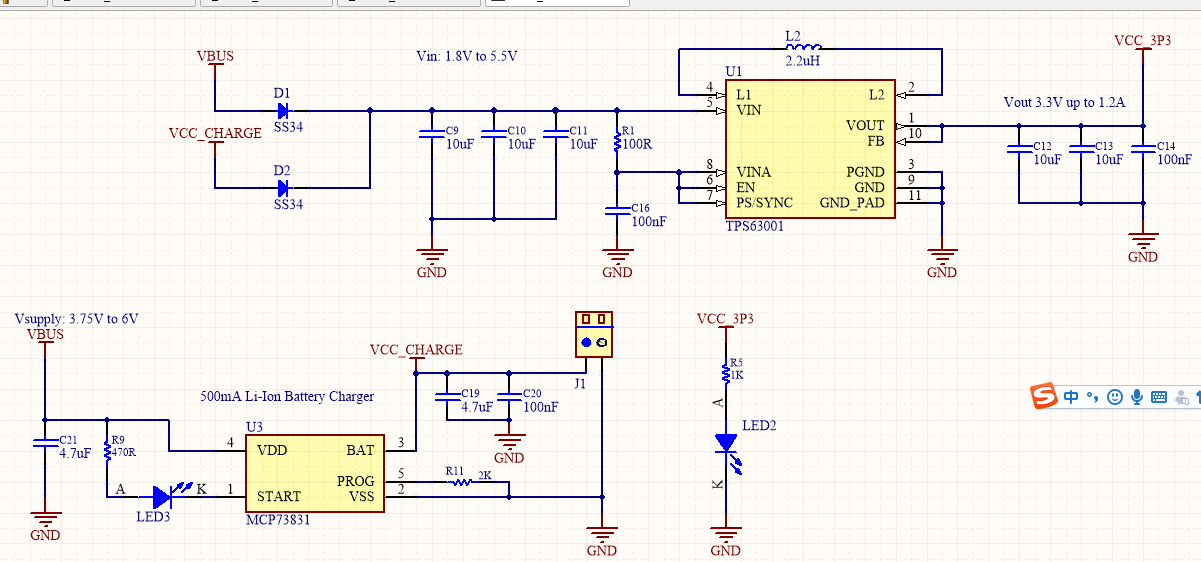Click the 'Vsupply: 3.75V to 6V' note
Image resolution: width=1201 pixels, height=562 pixels.
(76, 319)
